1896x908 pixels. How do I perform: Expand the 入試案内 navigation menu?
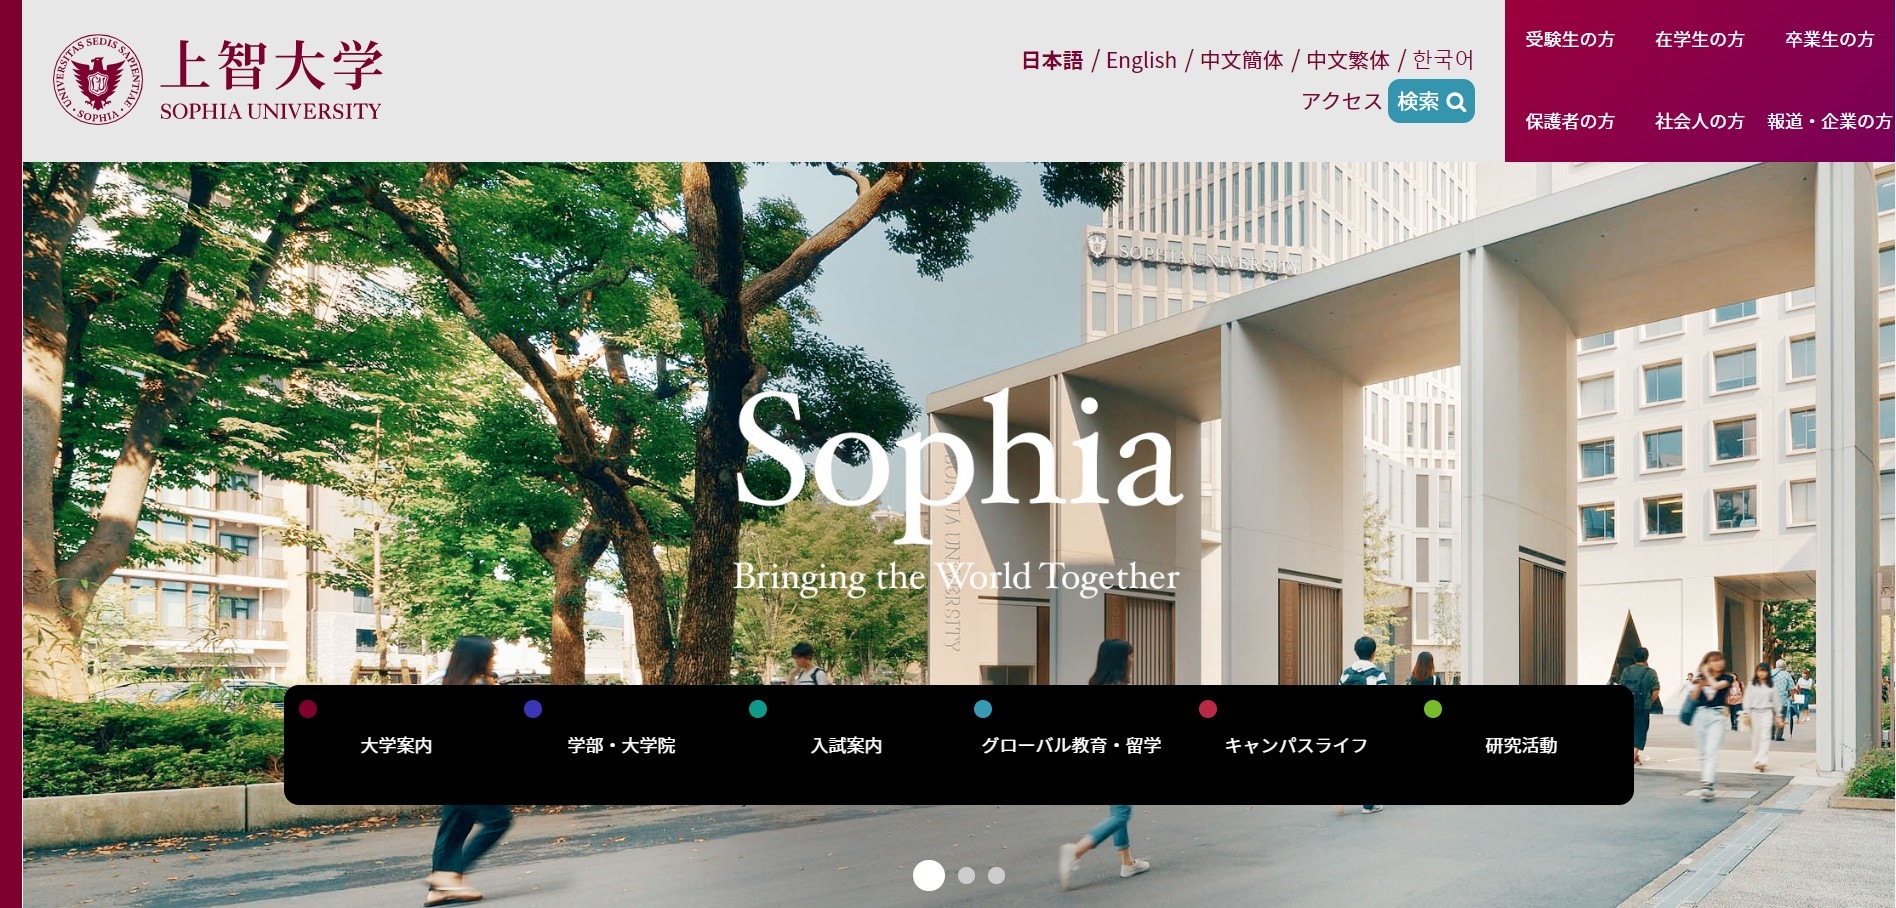click(846, 745)
